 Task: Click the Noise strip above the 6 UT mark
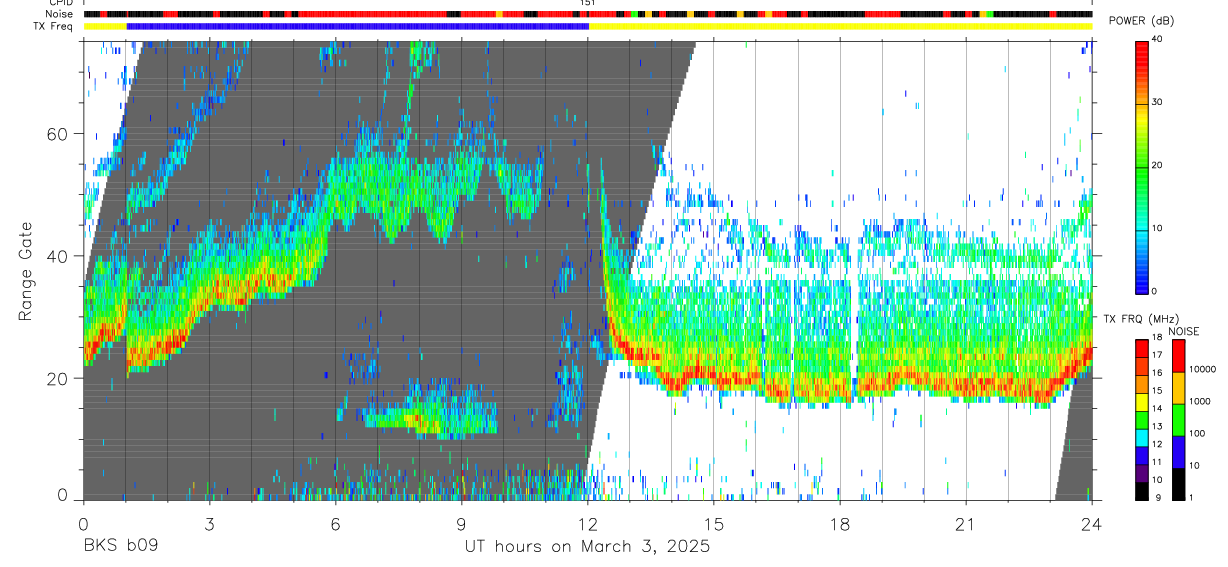pos(335,14)
